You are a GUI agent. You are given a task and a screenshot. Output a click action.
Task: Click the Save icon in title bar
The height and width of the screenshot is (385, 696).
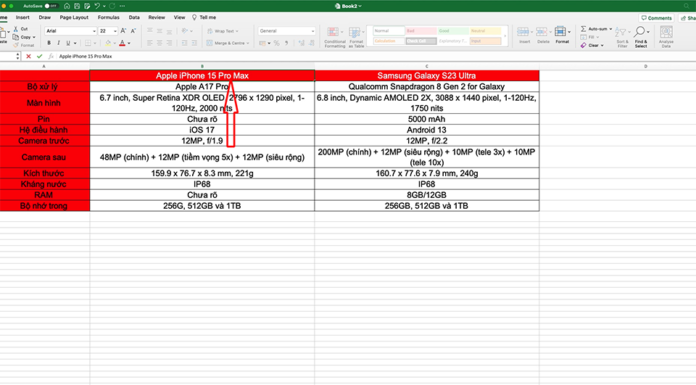(x=77, y=6)
